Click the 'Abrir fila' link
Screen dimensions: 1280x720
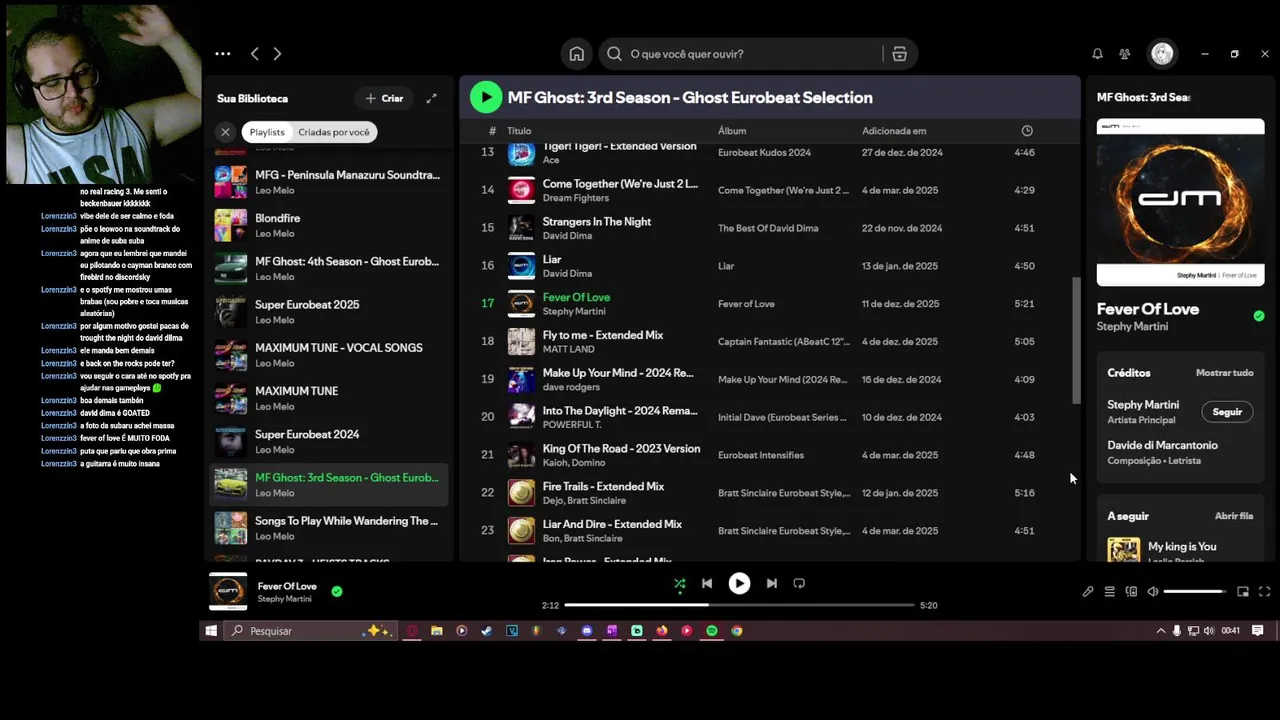pos(1234,516)
